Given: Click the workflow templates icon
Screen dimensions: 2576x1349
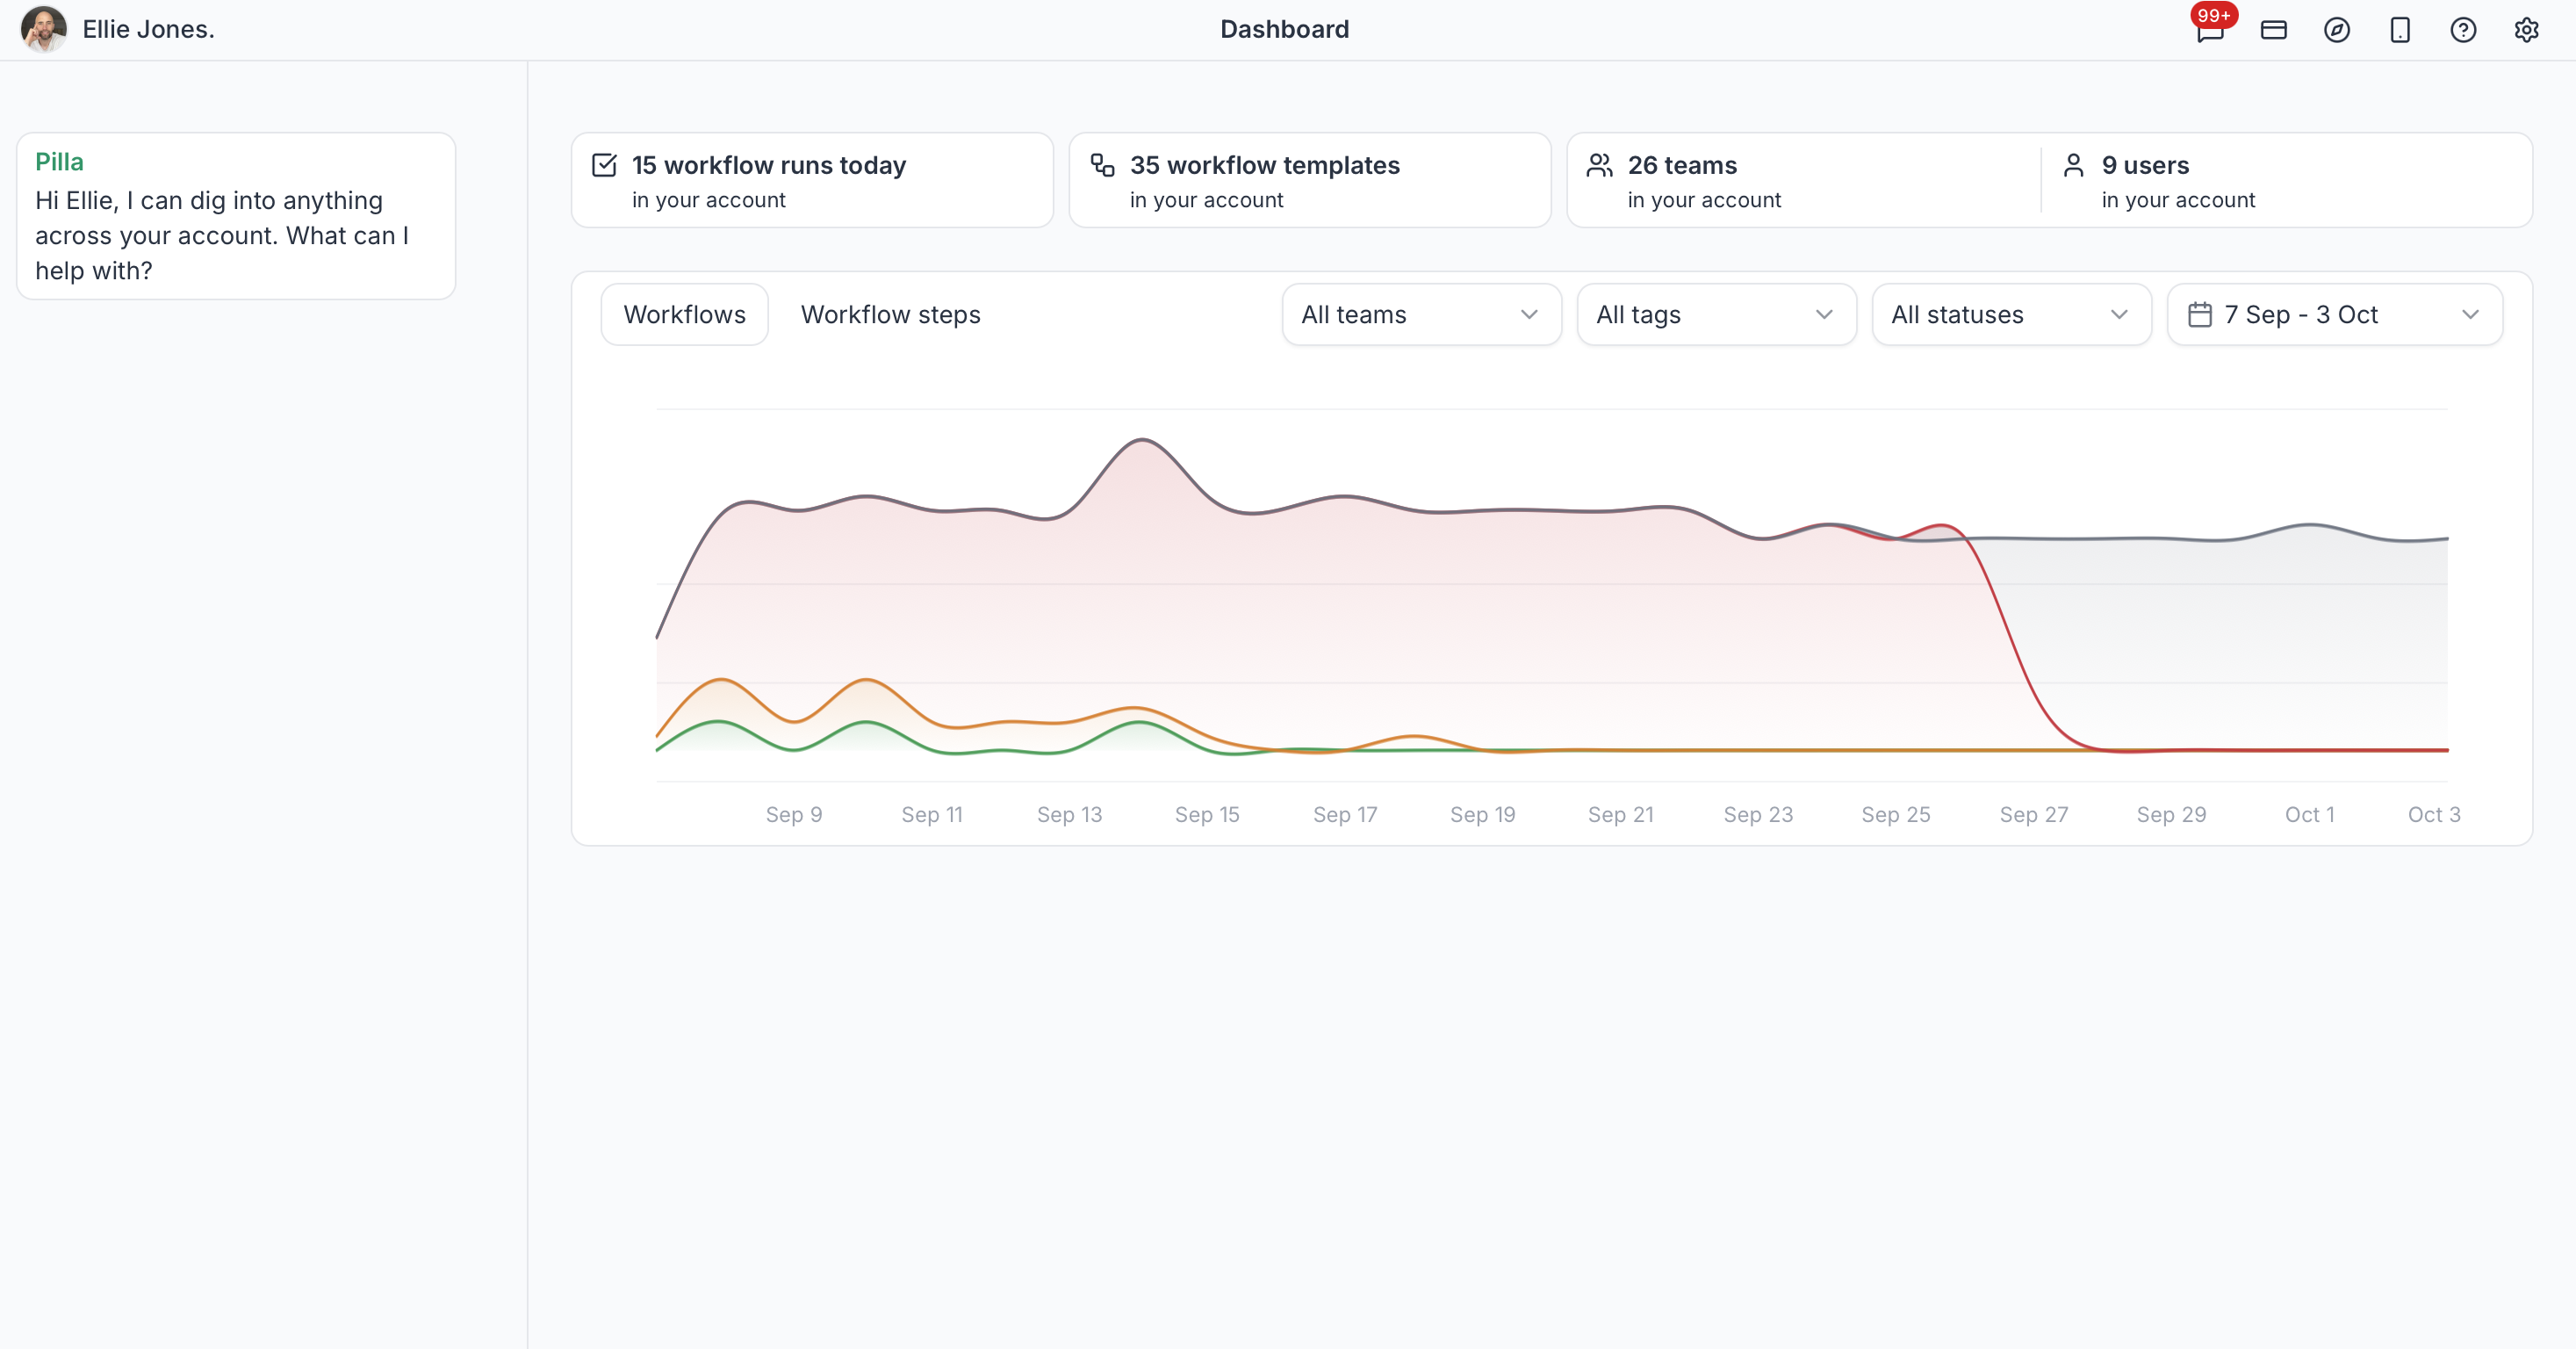Looking at the screenshot, I should (1102, 165).
